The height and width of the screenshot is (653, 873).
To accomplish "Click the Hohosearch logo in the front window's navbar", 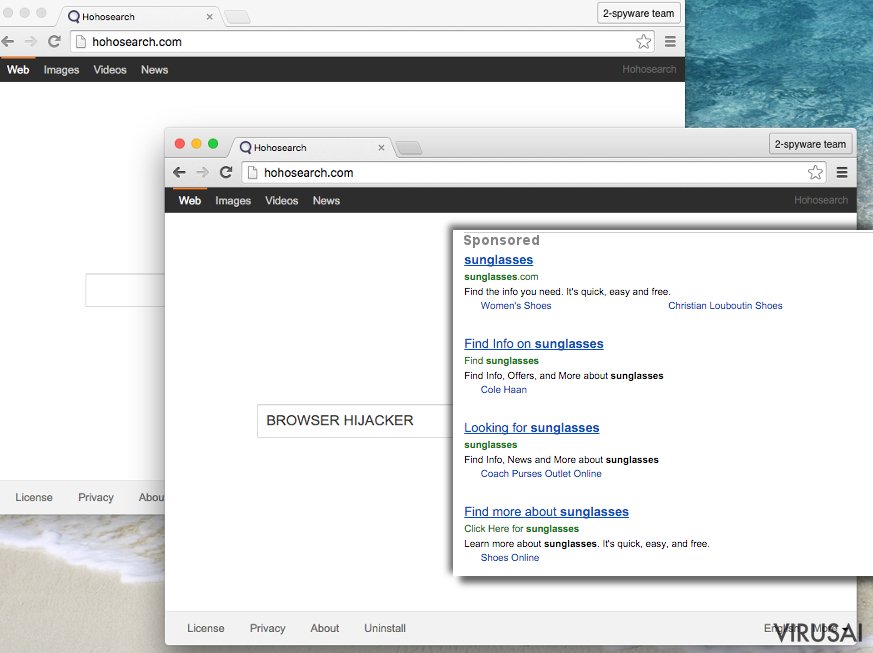I will point(821,200).
